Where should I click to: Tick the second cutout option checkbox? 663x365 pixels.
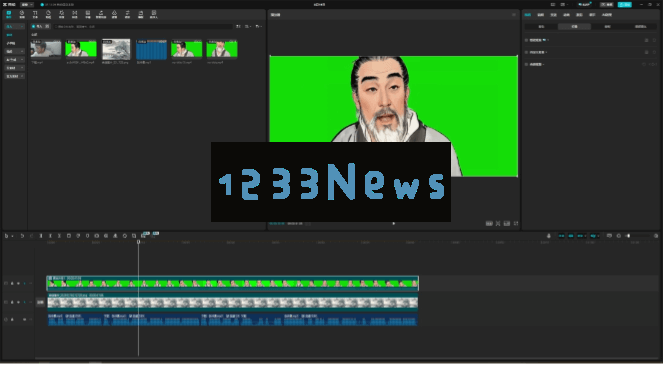click(x=526, y=52)
